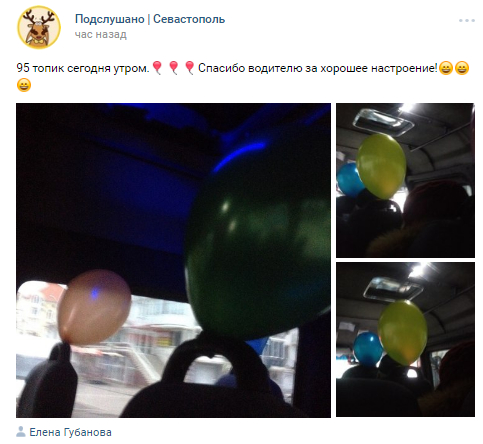Screen dimensions: 483x444
Task: Open author profile Елена Губанова
Action: [70, 432]
